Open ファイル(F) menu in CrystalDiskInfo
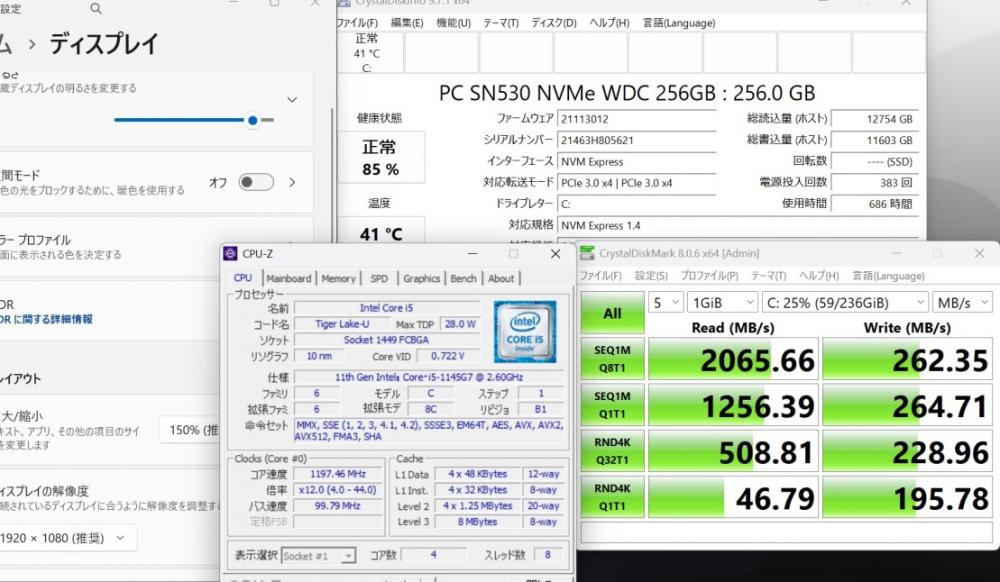Image resolution: width=1000 pixels, height=582 pixels. [357, 23]
